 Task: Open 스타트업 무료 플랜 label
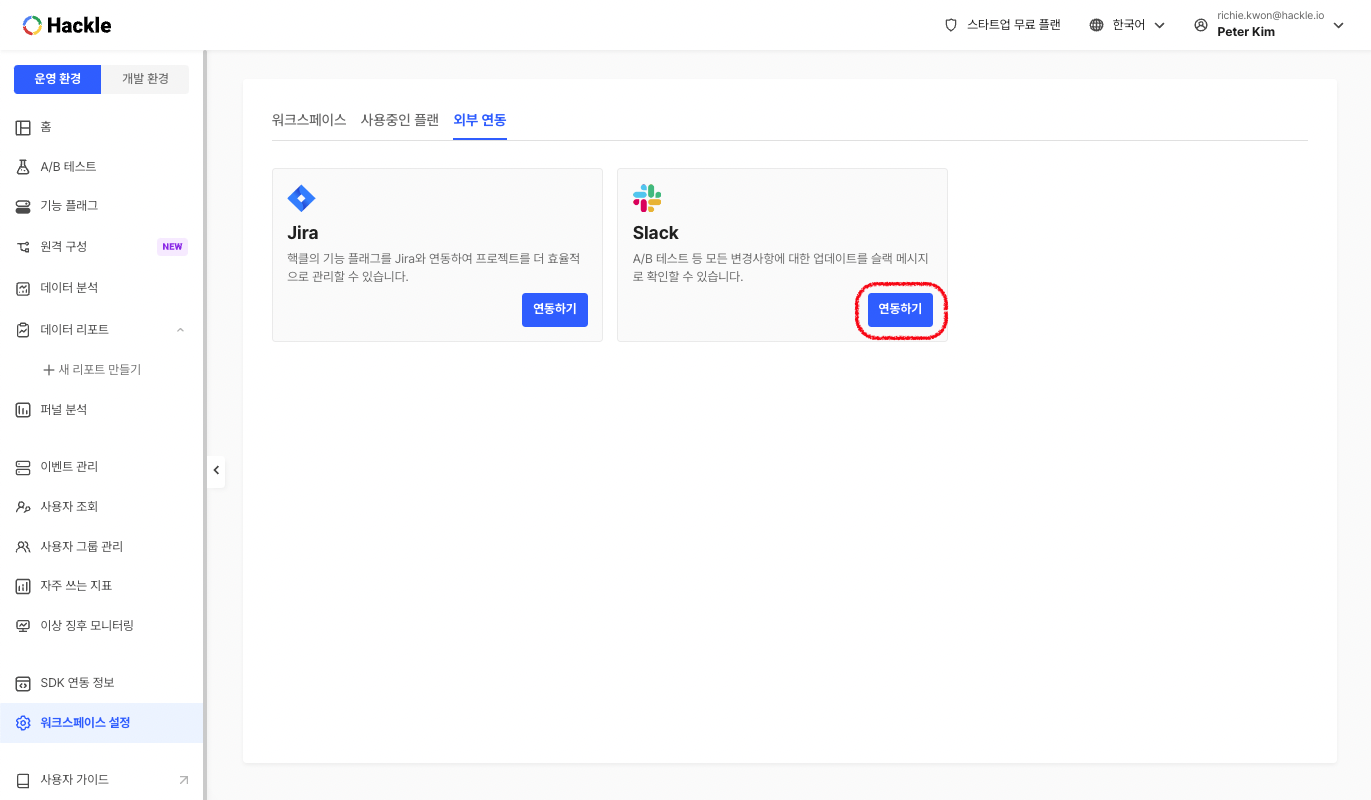pos(1014,25)
